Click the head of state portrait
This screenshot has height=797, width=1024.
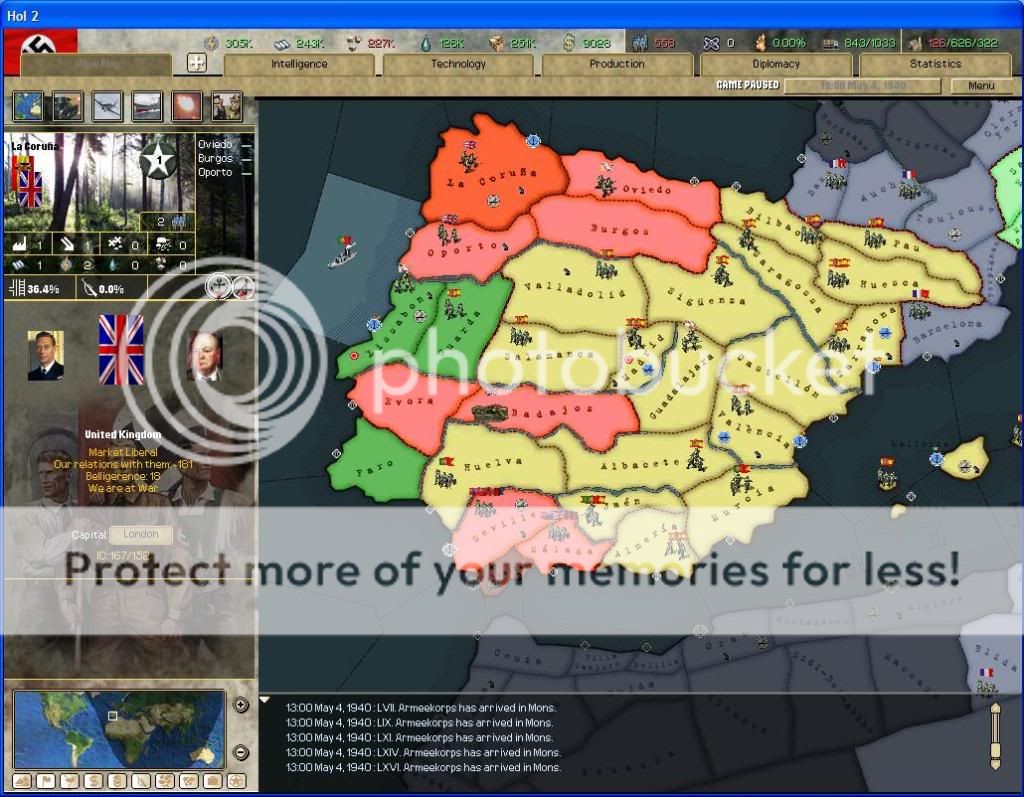coord(46,355)
